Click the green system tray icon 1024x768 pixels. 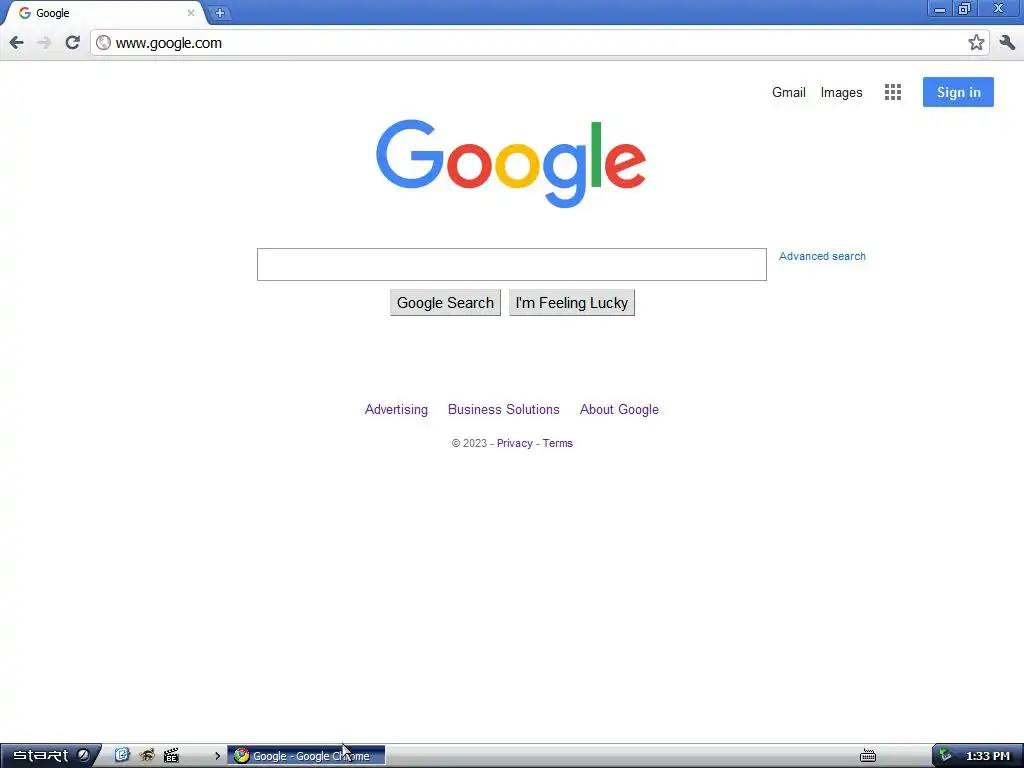(946, 755)
